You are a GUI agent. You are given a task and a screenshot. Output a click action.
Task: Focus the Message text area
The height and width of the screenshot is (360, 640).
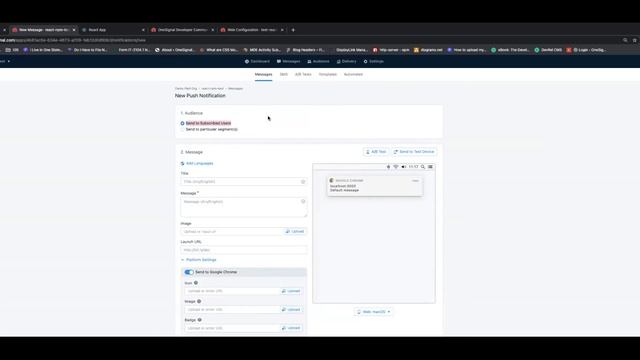[x=244, y=207]
